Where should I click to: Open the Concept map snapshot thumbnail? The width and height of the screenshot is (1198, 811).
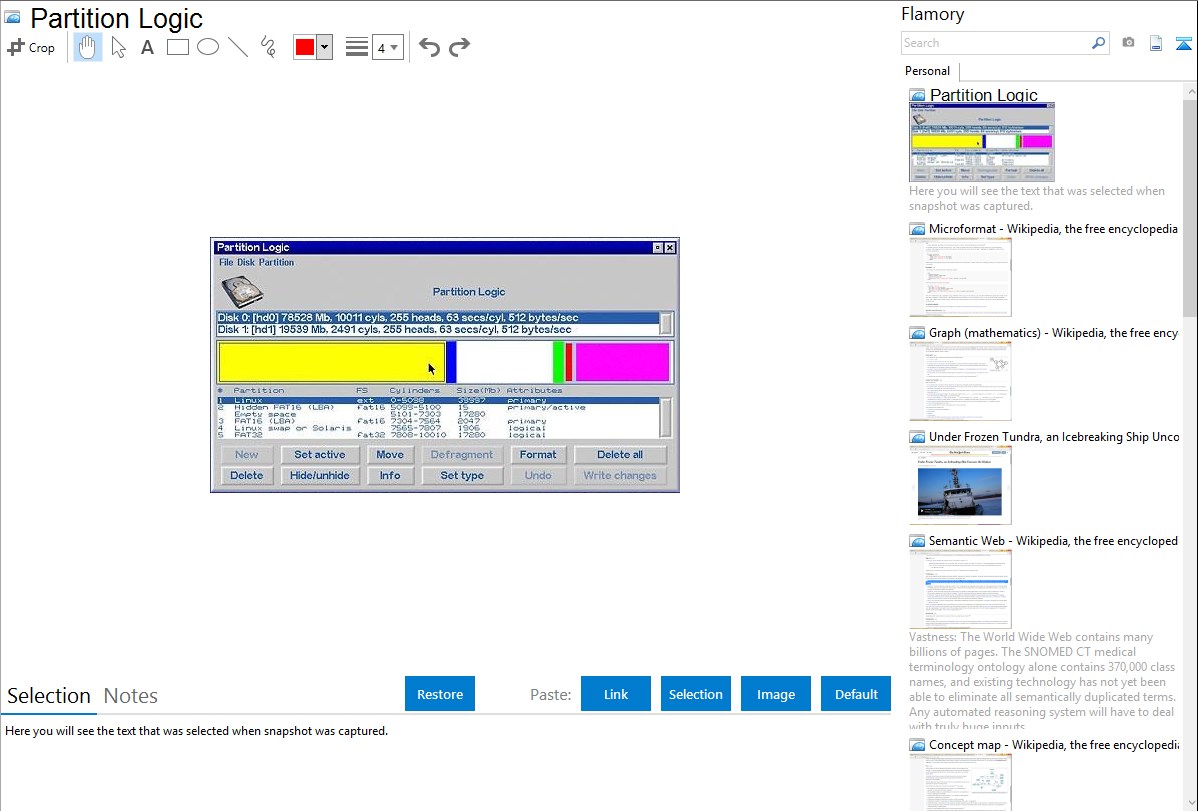point(960,782)
